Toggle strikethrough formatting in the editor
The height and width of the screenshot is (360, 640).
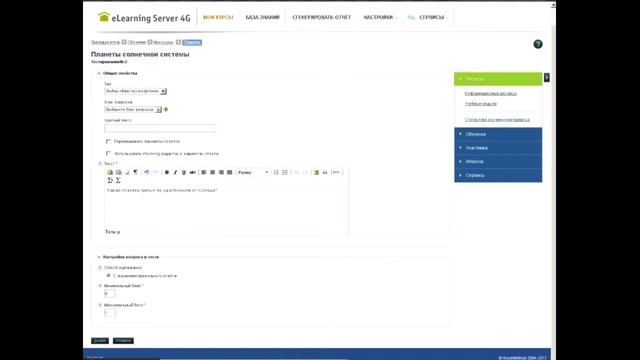(x=192, y=172)
